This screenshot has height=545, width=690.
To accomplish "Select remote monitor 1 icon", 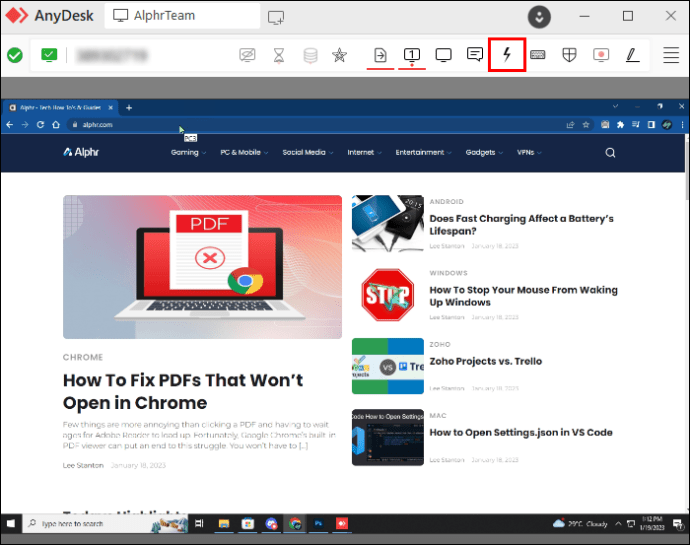I will pos(412,55).
